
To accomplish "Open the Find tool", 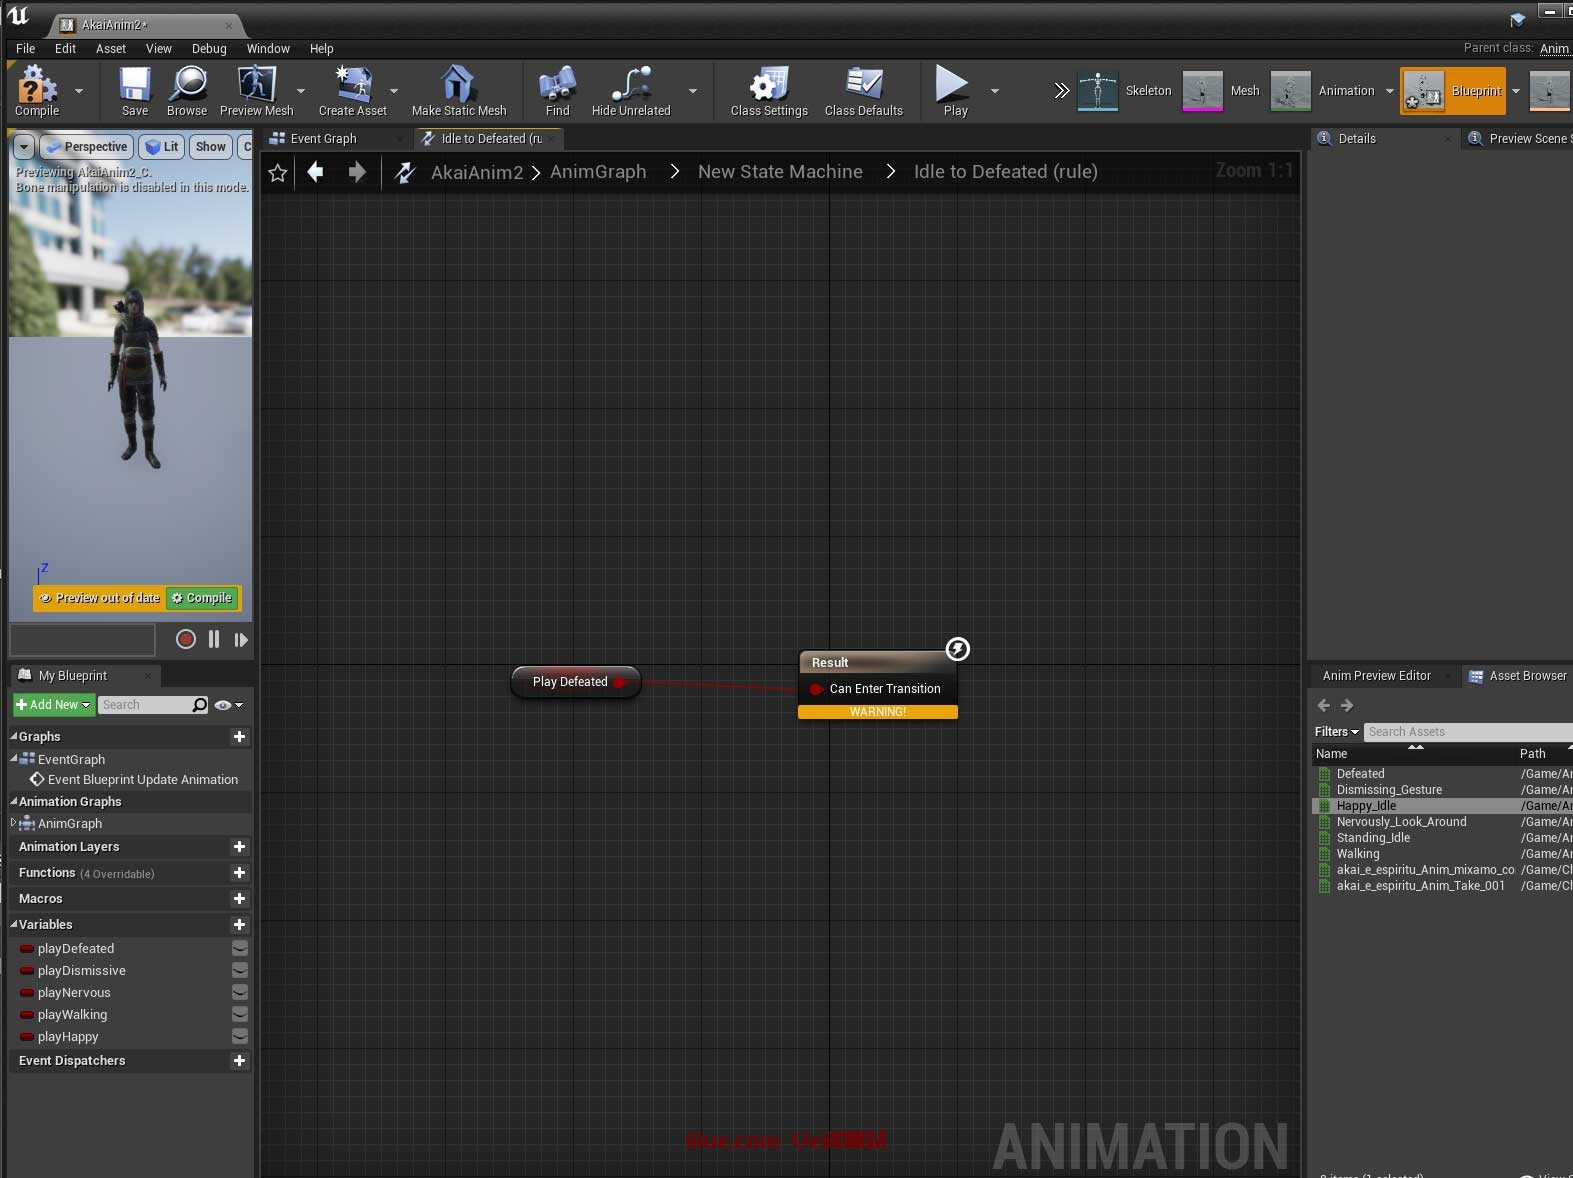I will click(x=557, y=90).
